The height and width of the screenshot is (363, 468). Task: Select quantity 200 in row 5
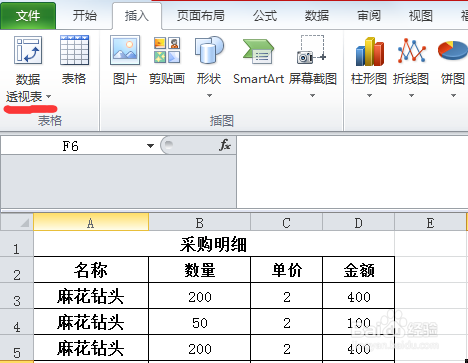(x=199, y=348)
